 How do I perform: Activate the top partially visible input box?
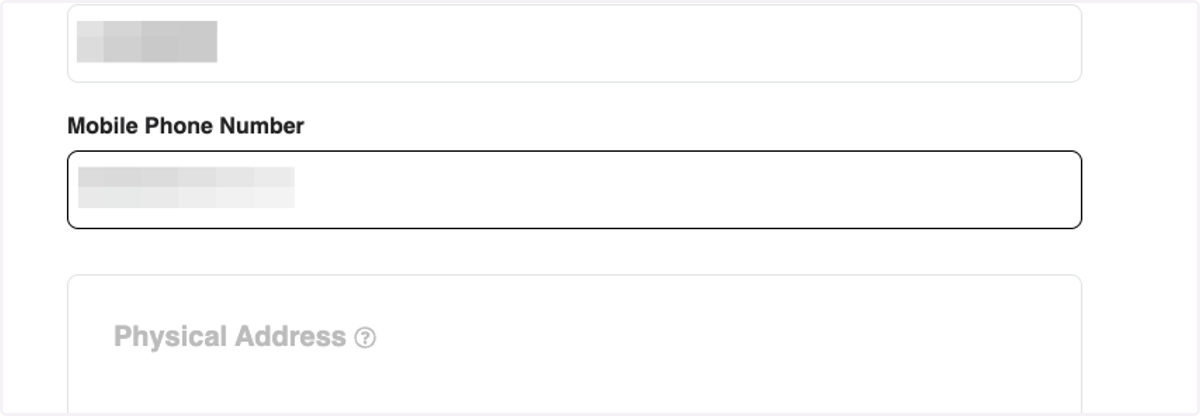click(x=574, y=43)
